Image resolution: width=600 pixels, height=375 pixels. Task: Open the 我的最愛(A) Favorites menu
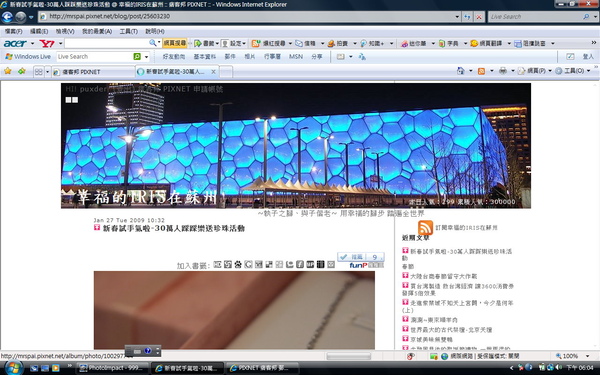tap(97, 31)
